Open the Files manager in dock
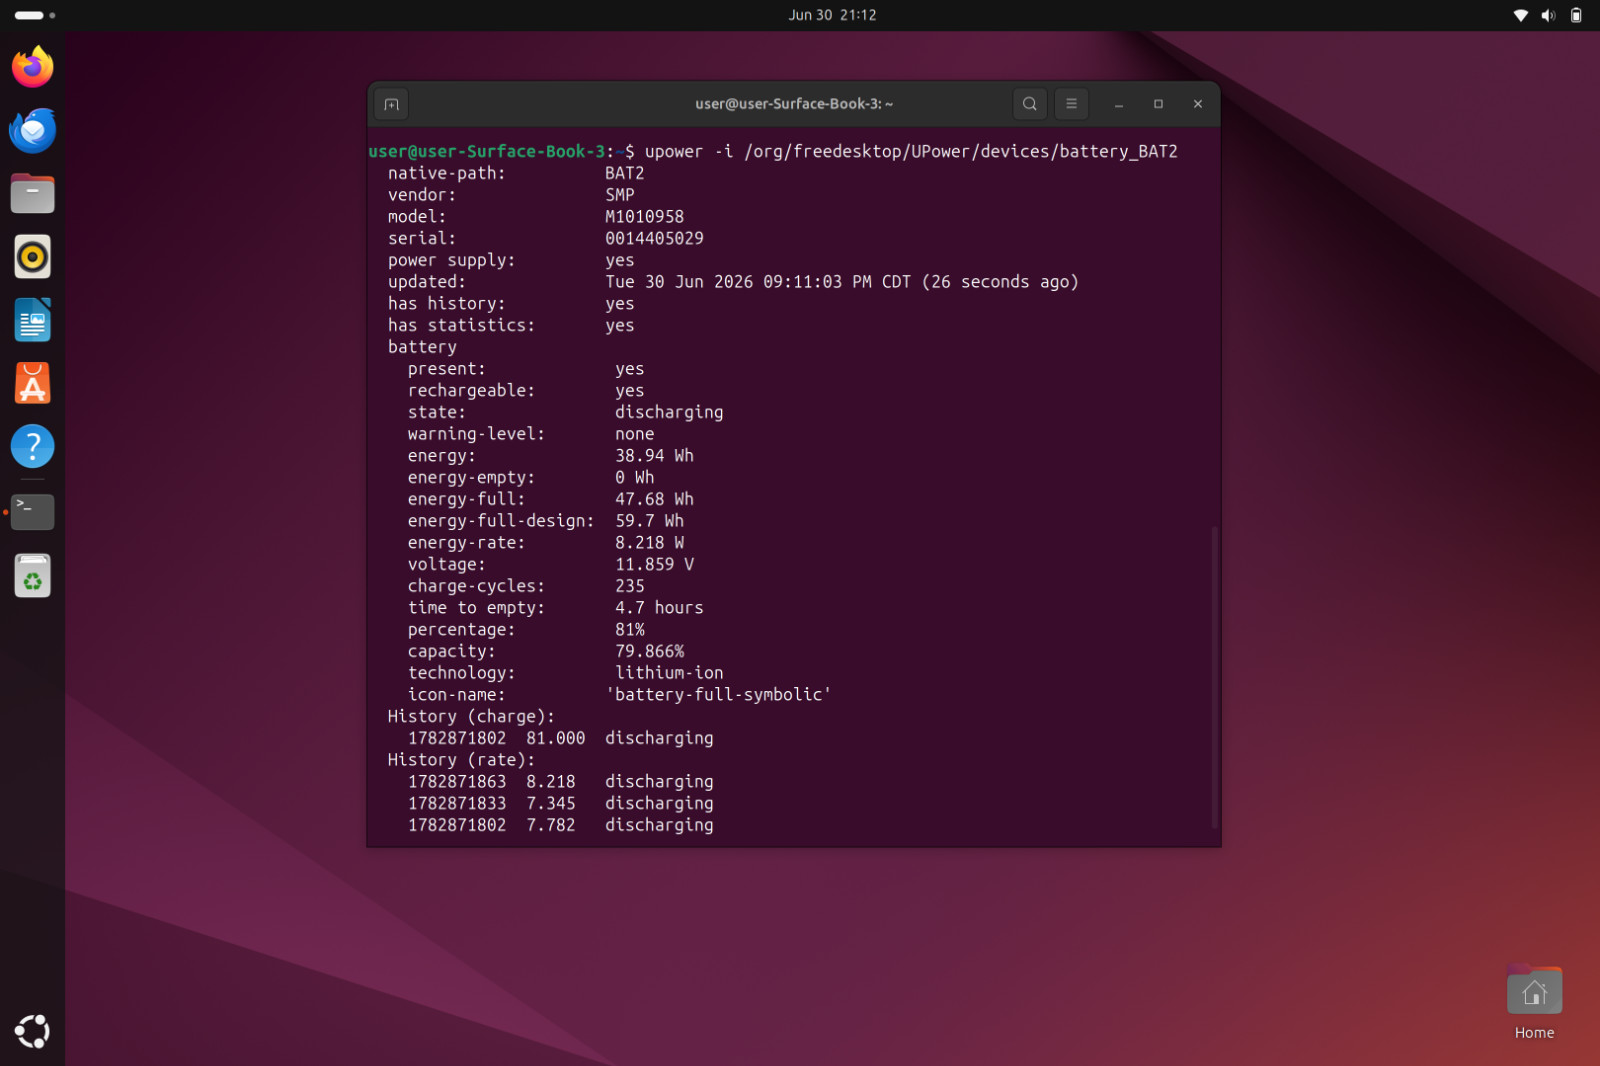The image size is (1600, 1066). pos(33,193)
